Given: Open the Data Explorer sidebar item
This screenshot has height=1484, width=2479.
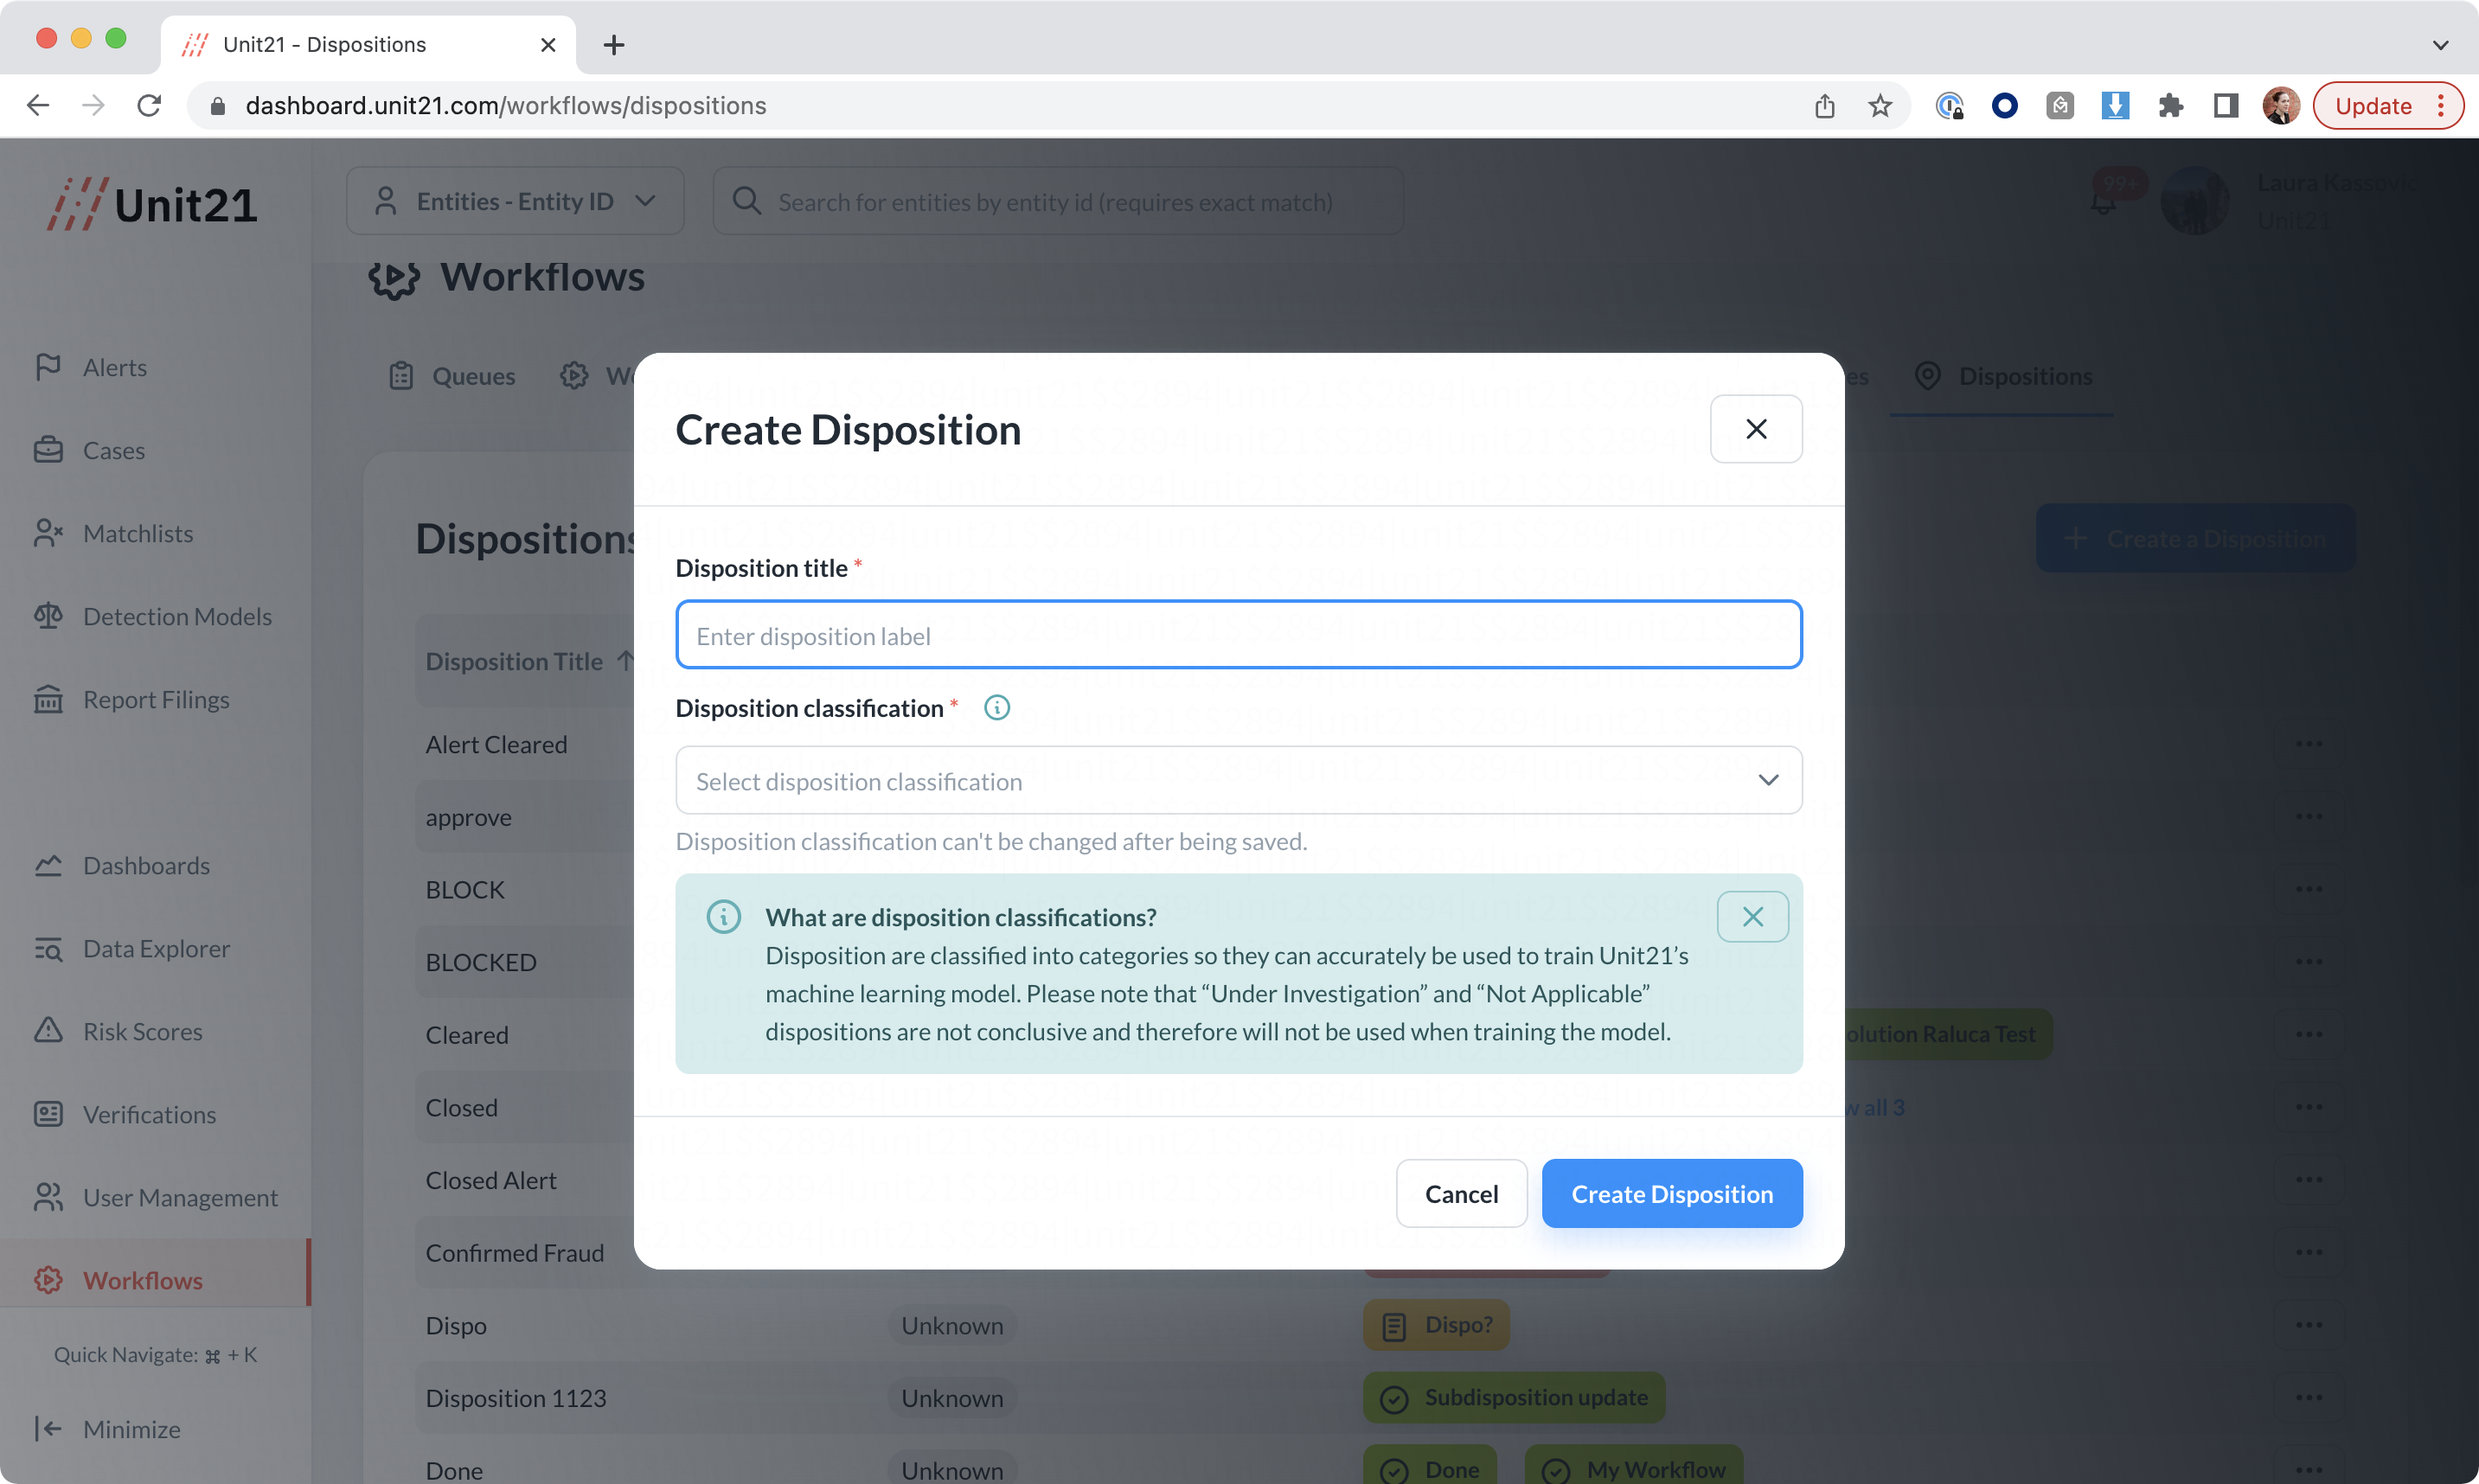Looking at the screenshot, I should click(x=156, y=948).
